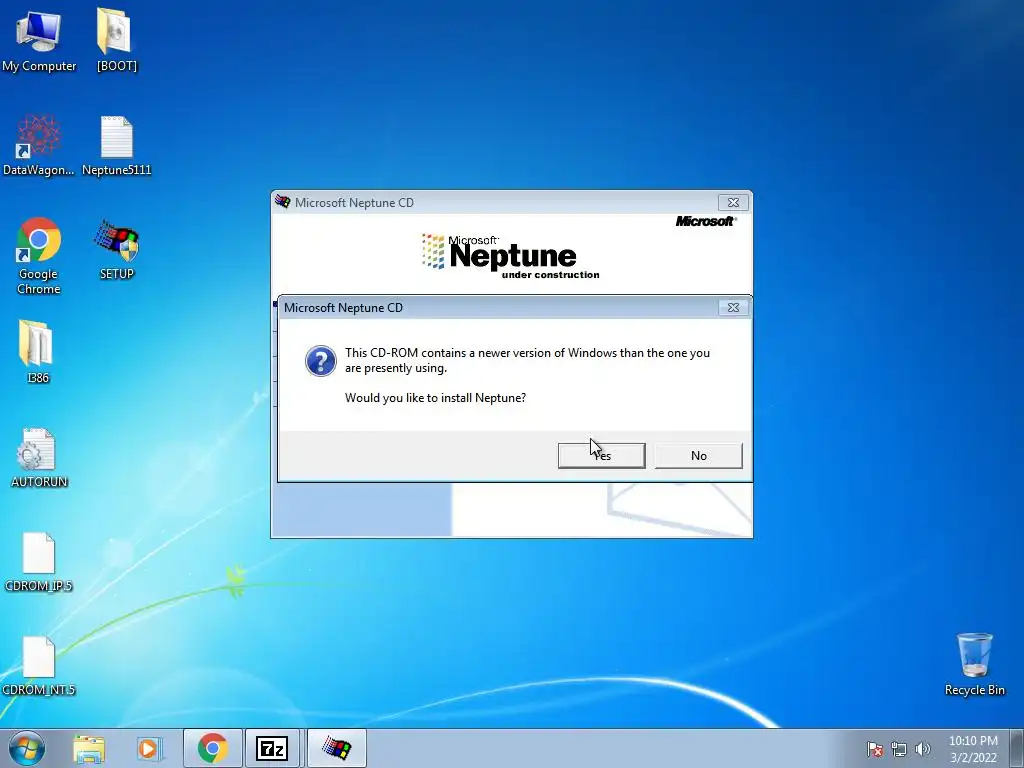The height and width of the screenshot is (768, 1024).
Task: Open the volume speaker icon in tray
Action: coord(922,749)
